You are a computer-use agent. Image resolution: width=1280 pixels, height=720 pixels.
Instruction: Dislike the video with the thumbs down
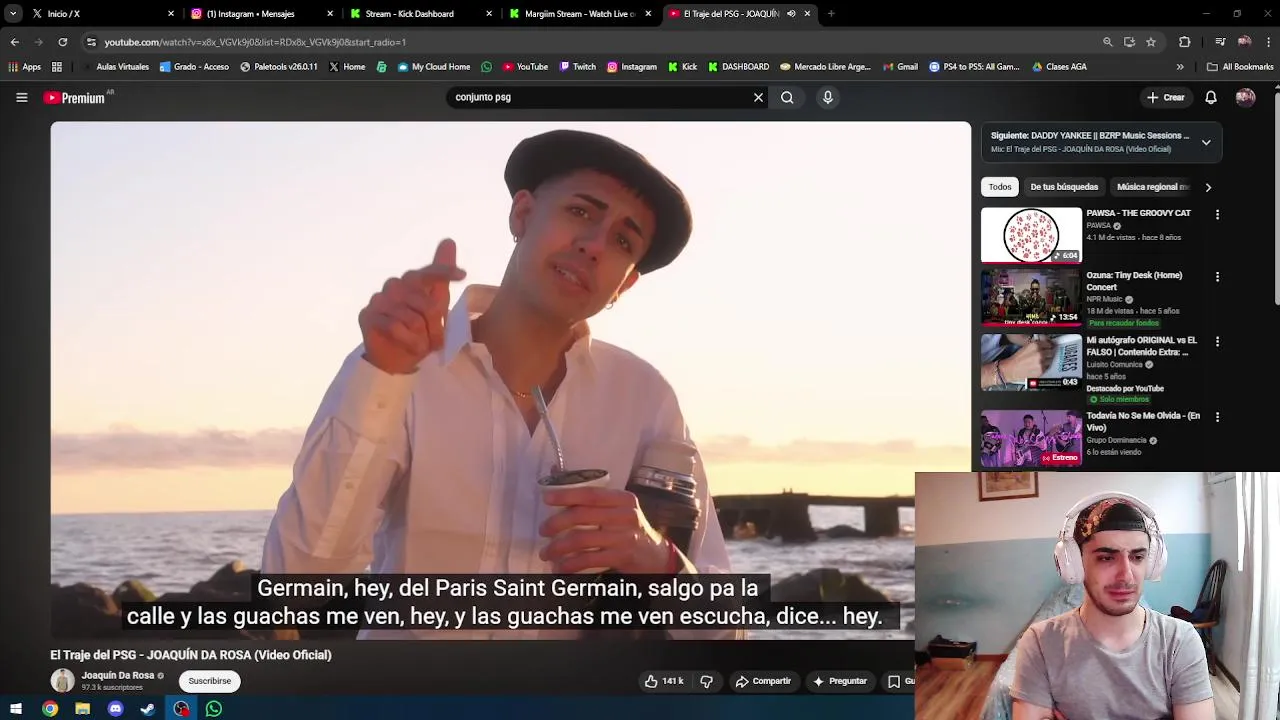point(706,681)
